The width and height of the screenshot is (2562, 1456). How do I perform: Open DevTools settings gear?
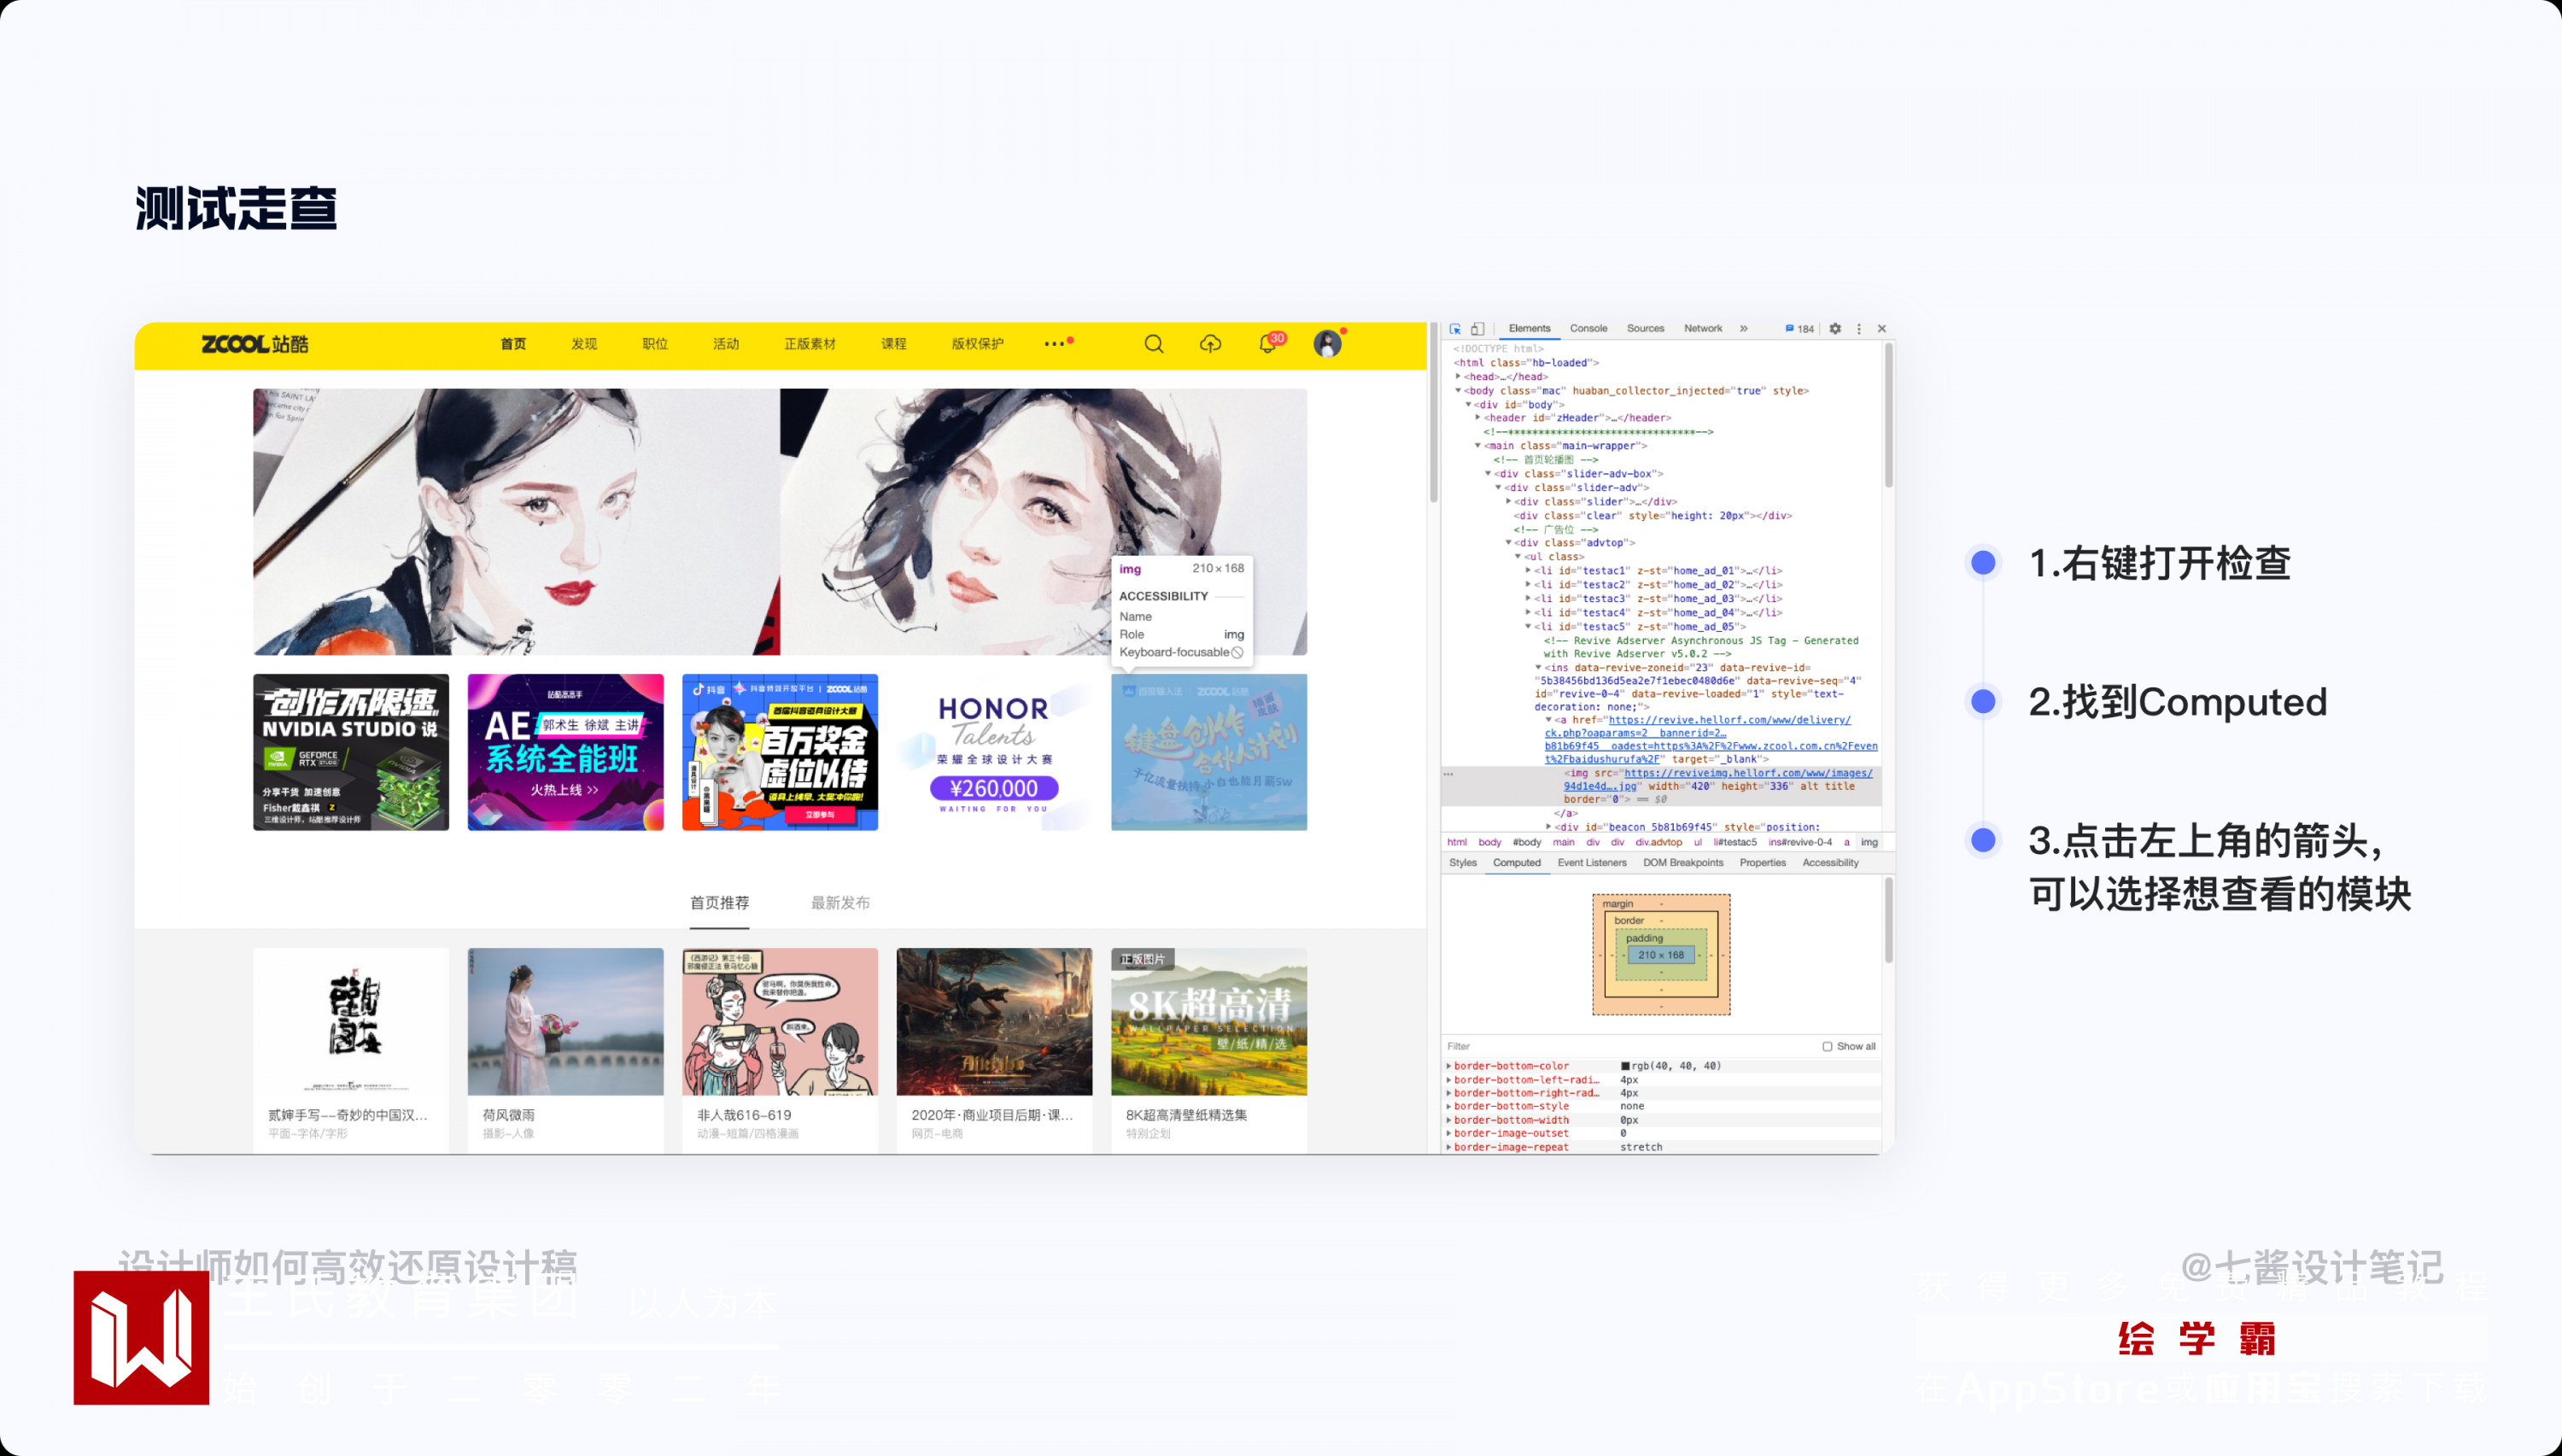(x=1835, y=329)
